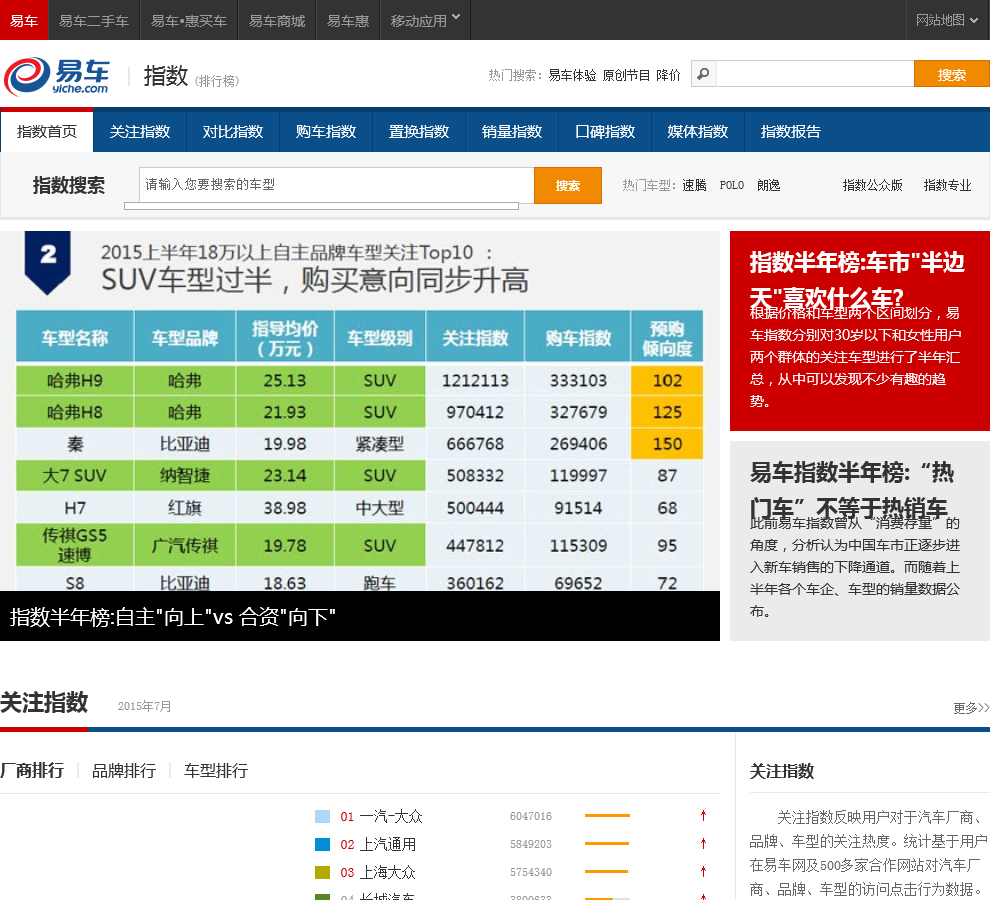Viewport: 990px width, 900px height.
Task: Select the 品牌排行 ranking tab
Action: (124, 771)
